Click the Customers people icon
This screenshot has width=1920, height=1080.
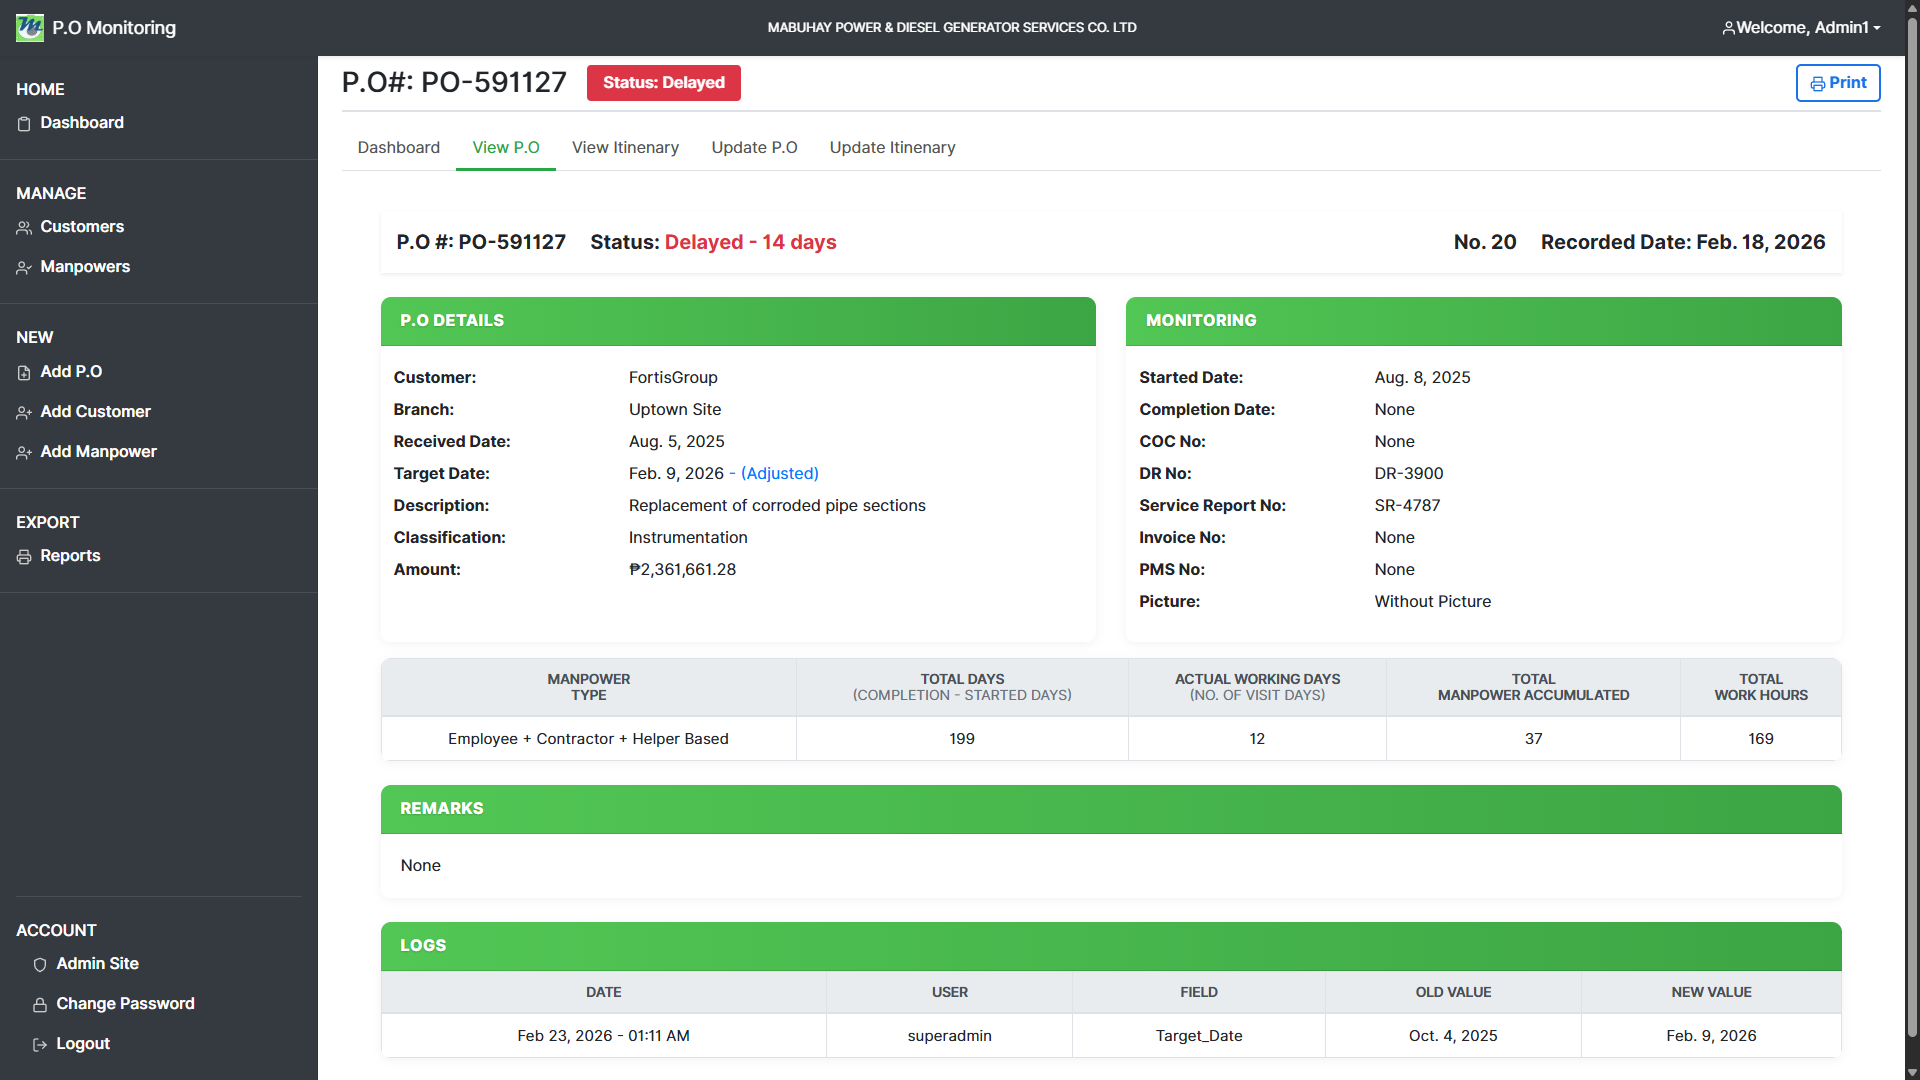[x=24, y=228]
